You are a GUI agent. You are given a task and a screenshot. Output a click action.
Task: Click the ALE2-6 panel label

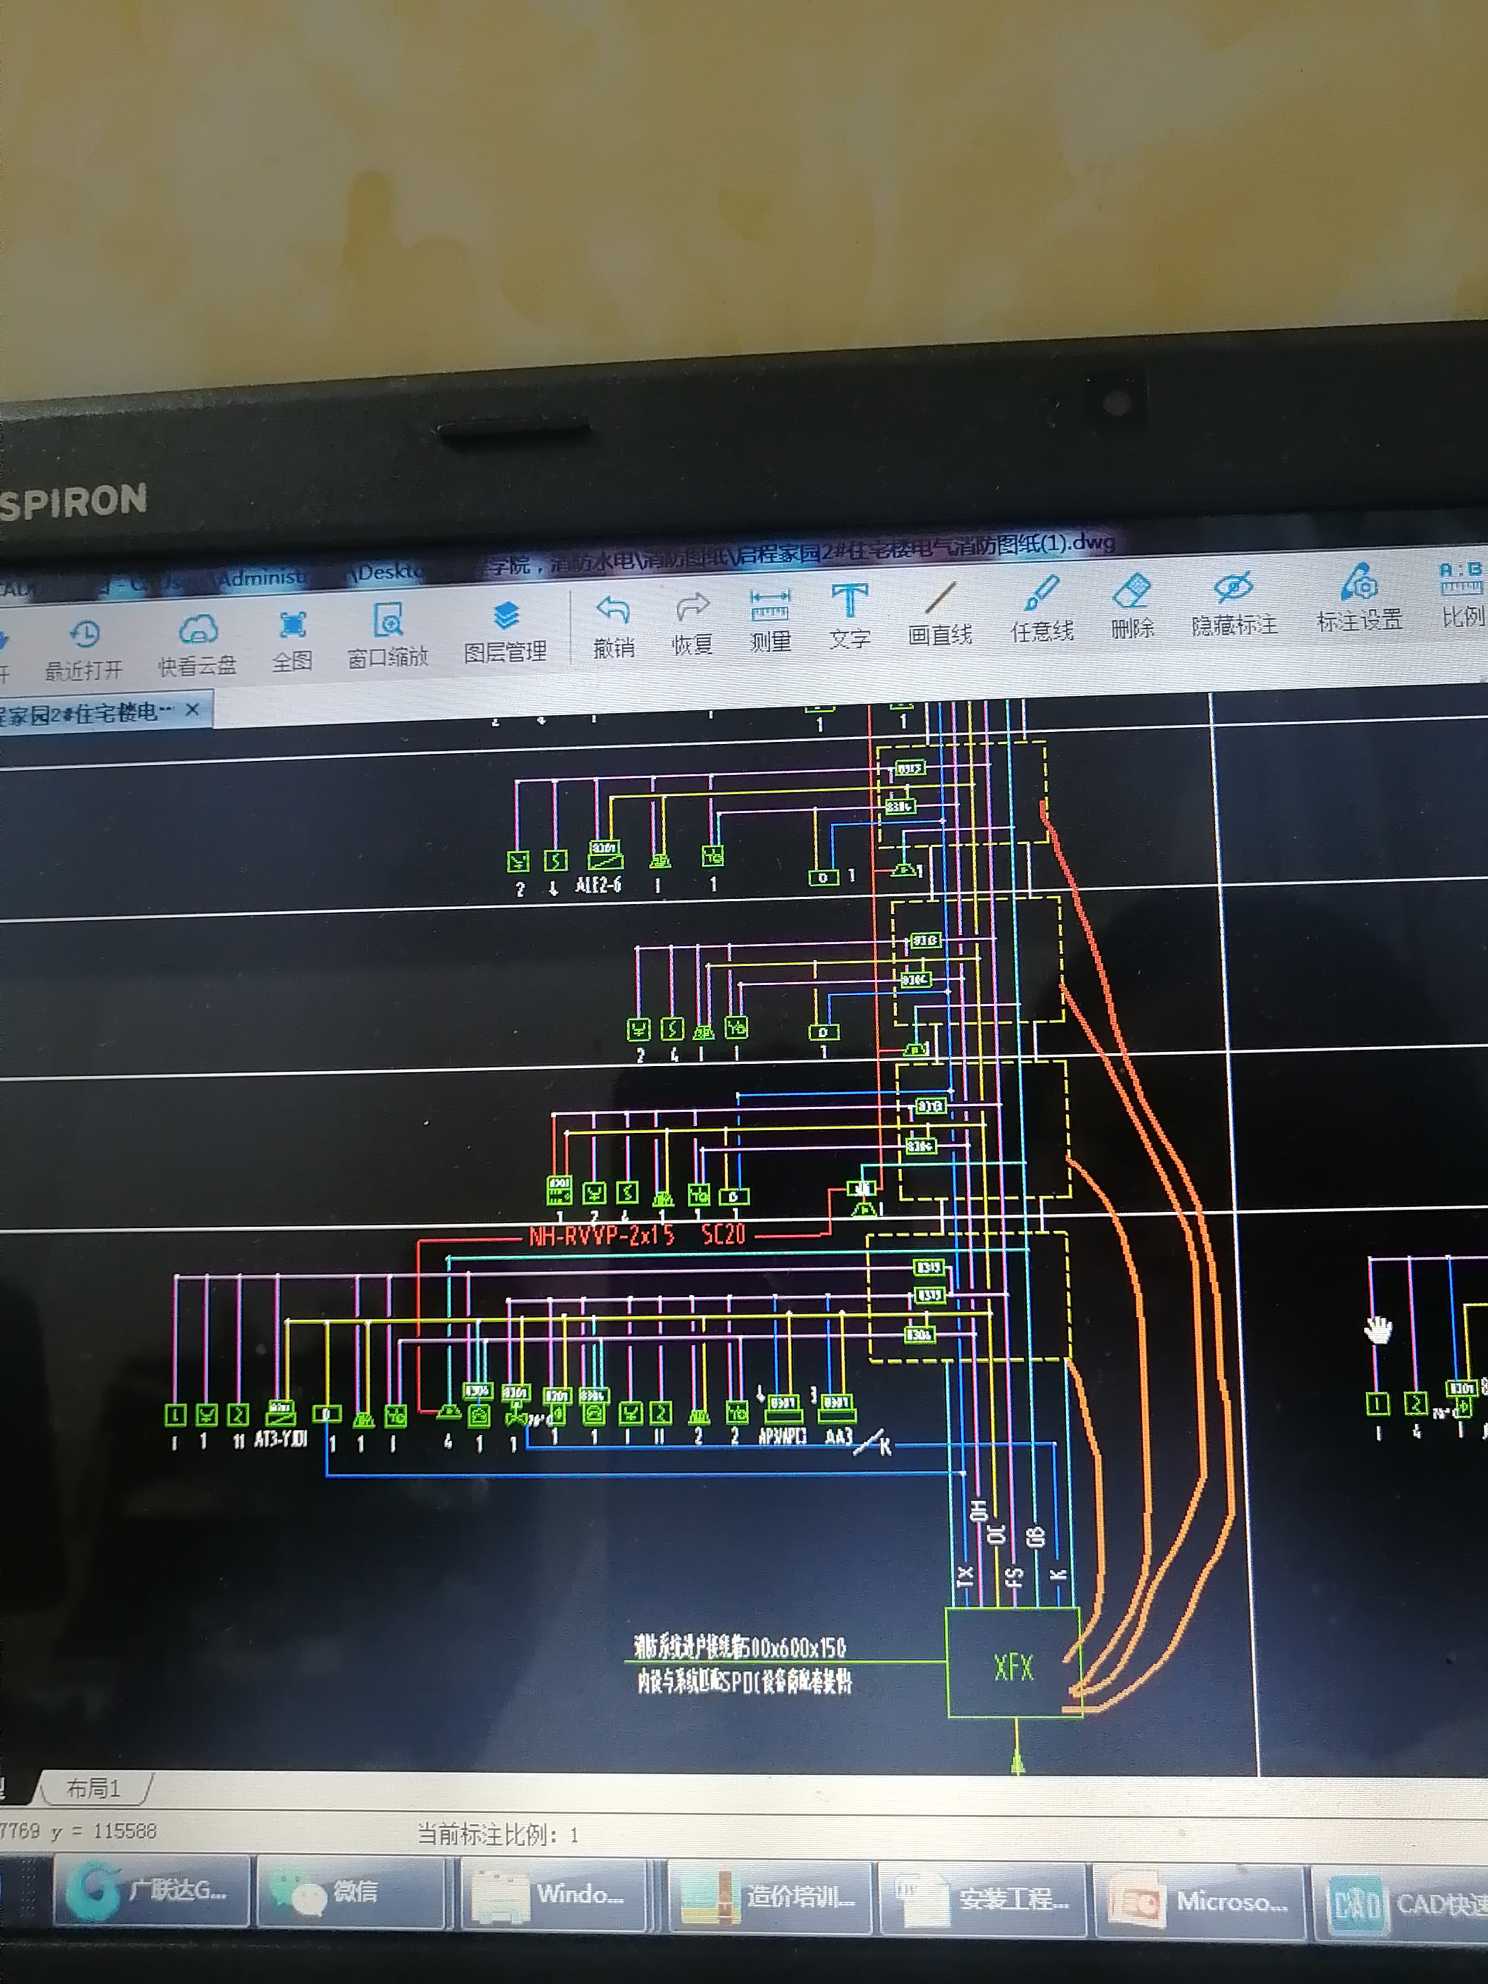click(x=599, y=885)
